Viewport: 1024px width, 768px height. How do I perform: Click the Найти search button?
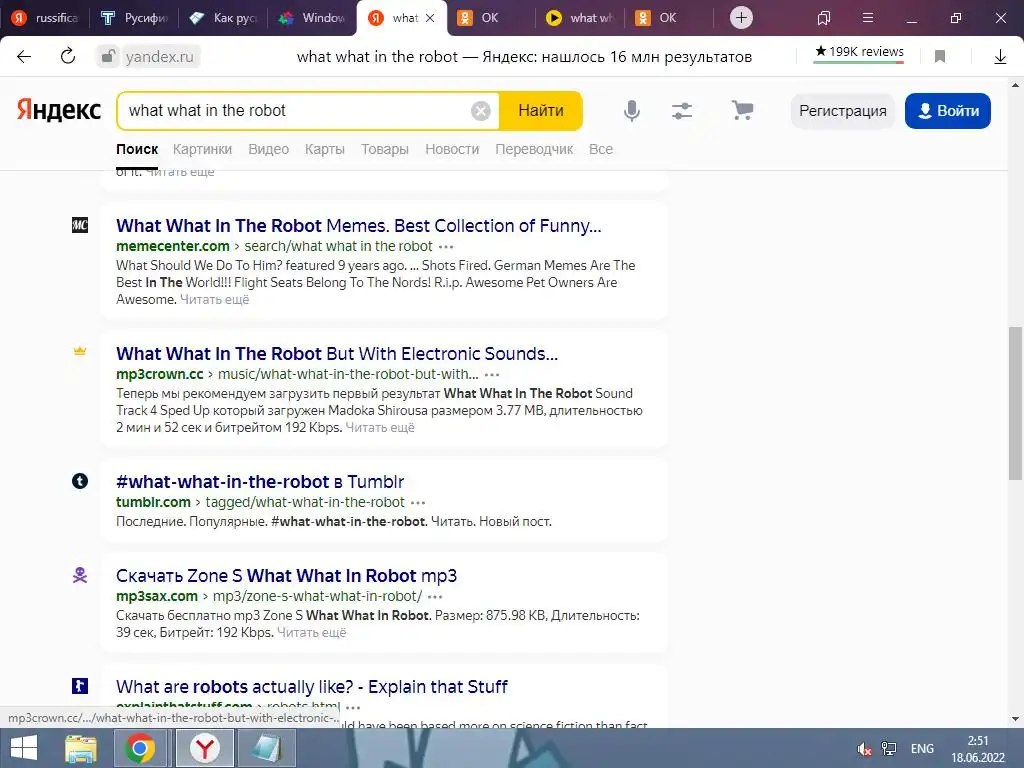coord(541,111)
